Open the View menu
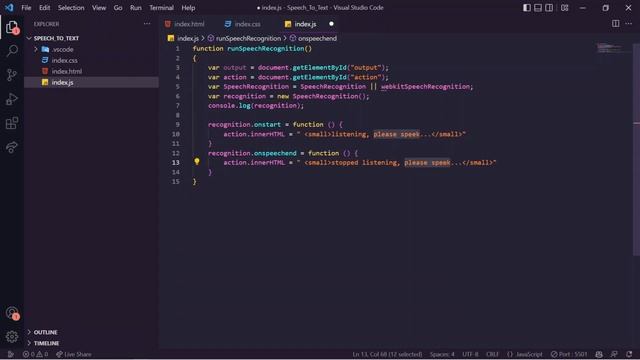The width and height of the screenshot is (640, 360). click(x=99, y=8)
